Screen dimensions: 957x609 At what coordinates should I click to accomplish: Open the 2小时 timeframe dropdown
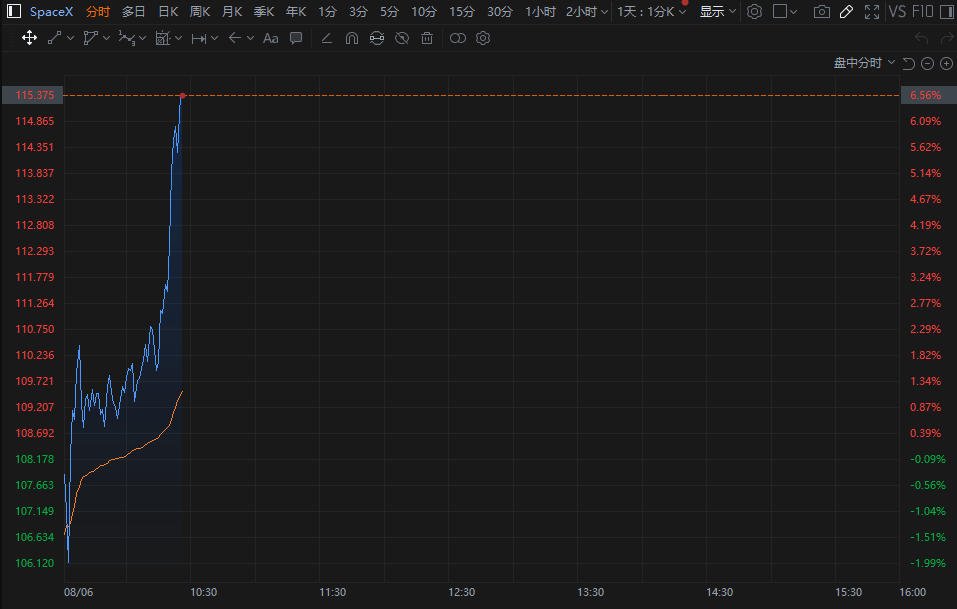[587, 12]
